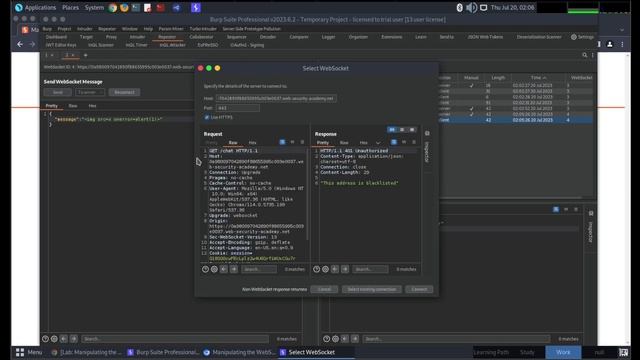Click Select existing connection button
The width and height of the screenshot is (640, 360).
click(x=372, y=289)
